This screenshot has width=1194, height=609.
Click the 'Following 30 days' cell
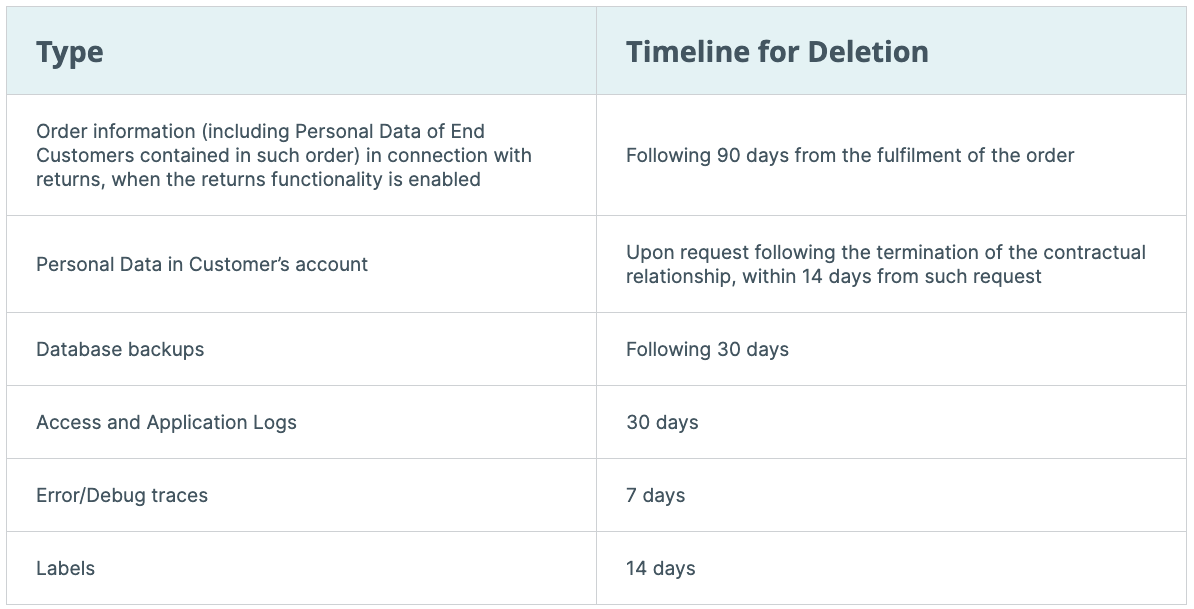707,349
